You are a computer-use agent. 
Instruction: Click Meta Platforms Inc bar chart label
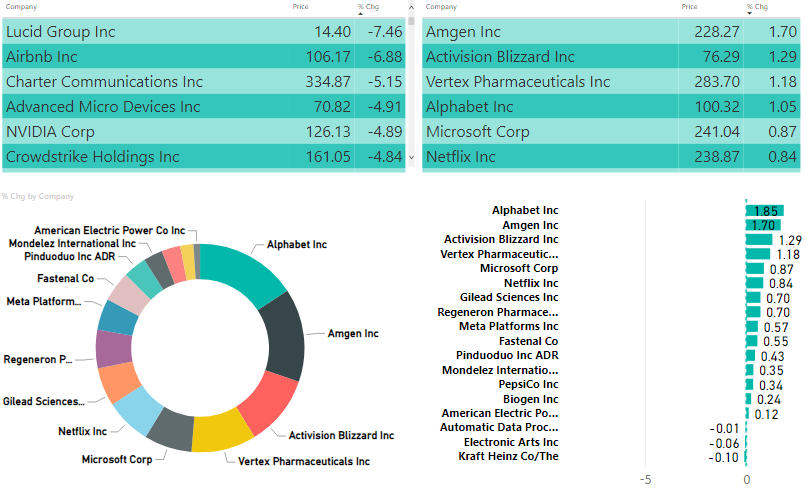[x=508, y=326]
